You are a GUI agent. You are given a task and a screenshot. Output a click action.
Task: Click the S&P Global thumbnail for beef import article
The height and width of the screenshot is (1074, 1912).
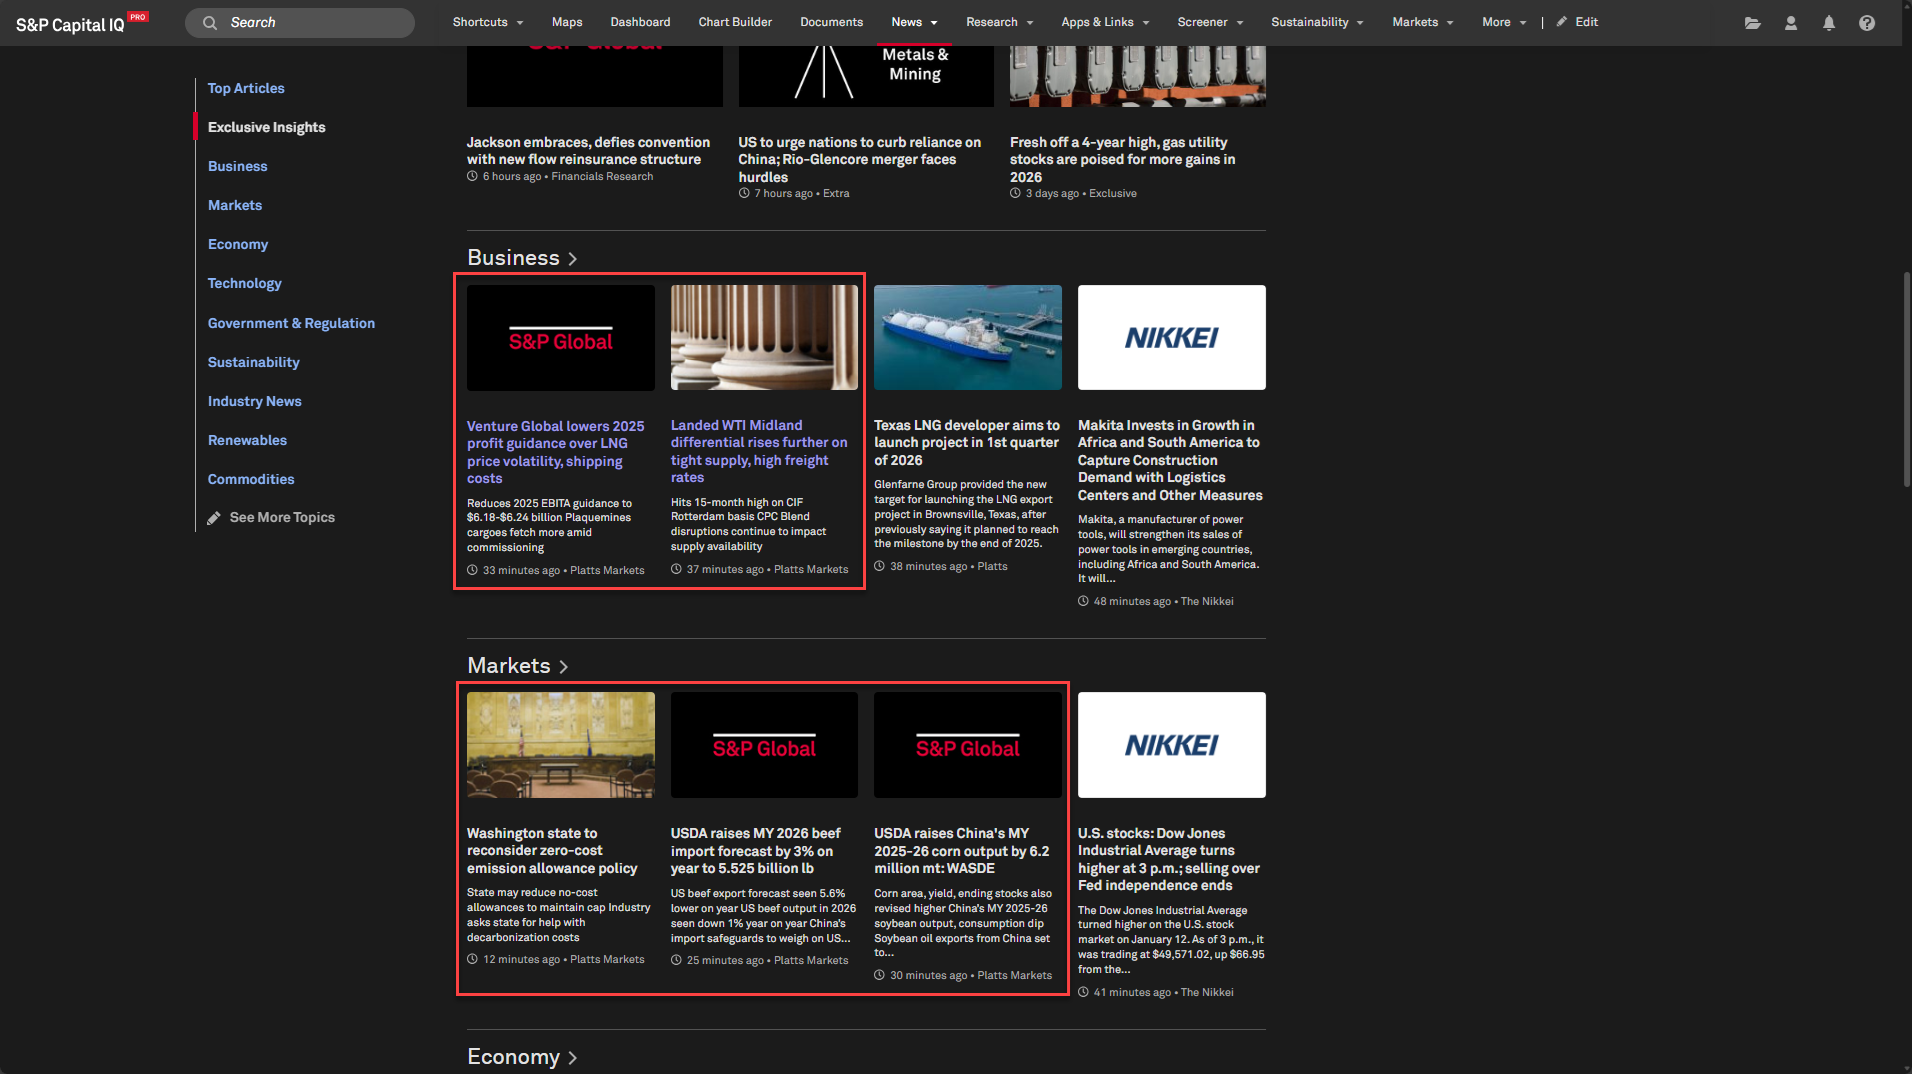click(x=764, y=745)
